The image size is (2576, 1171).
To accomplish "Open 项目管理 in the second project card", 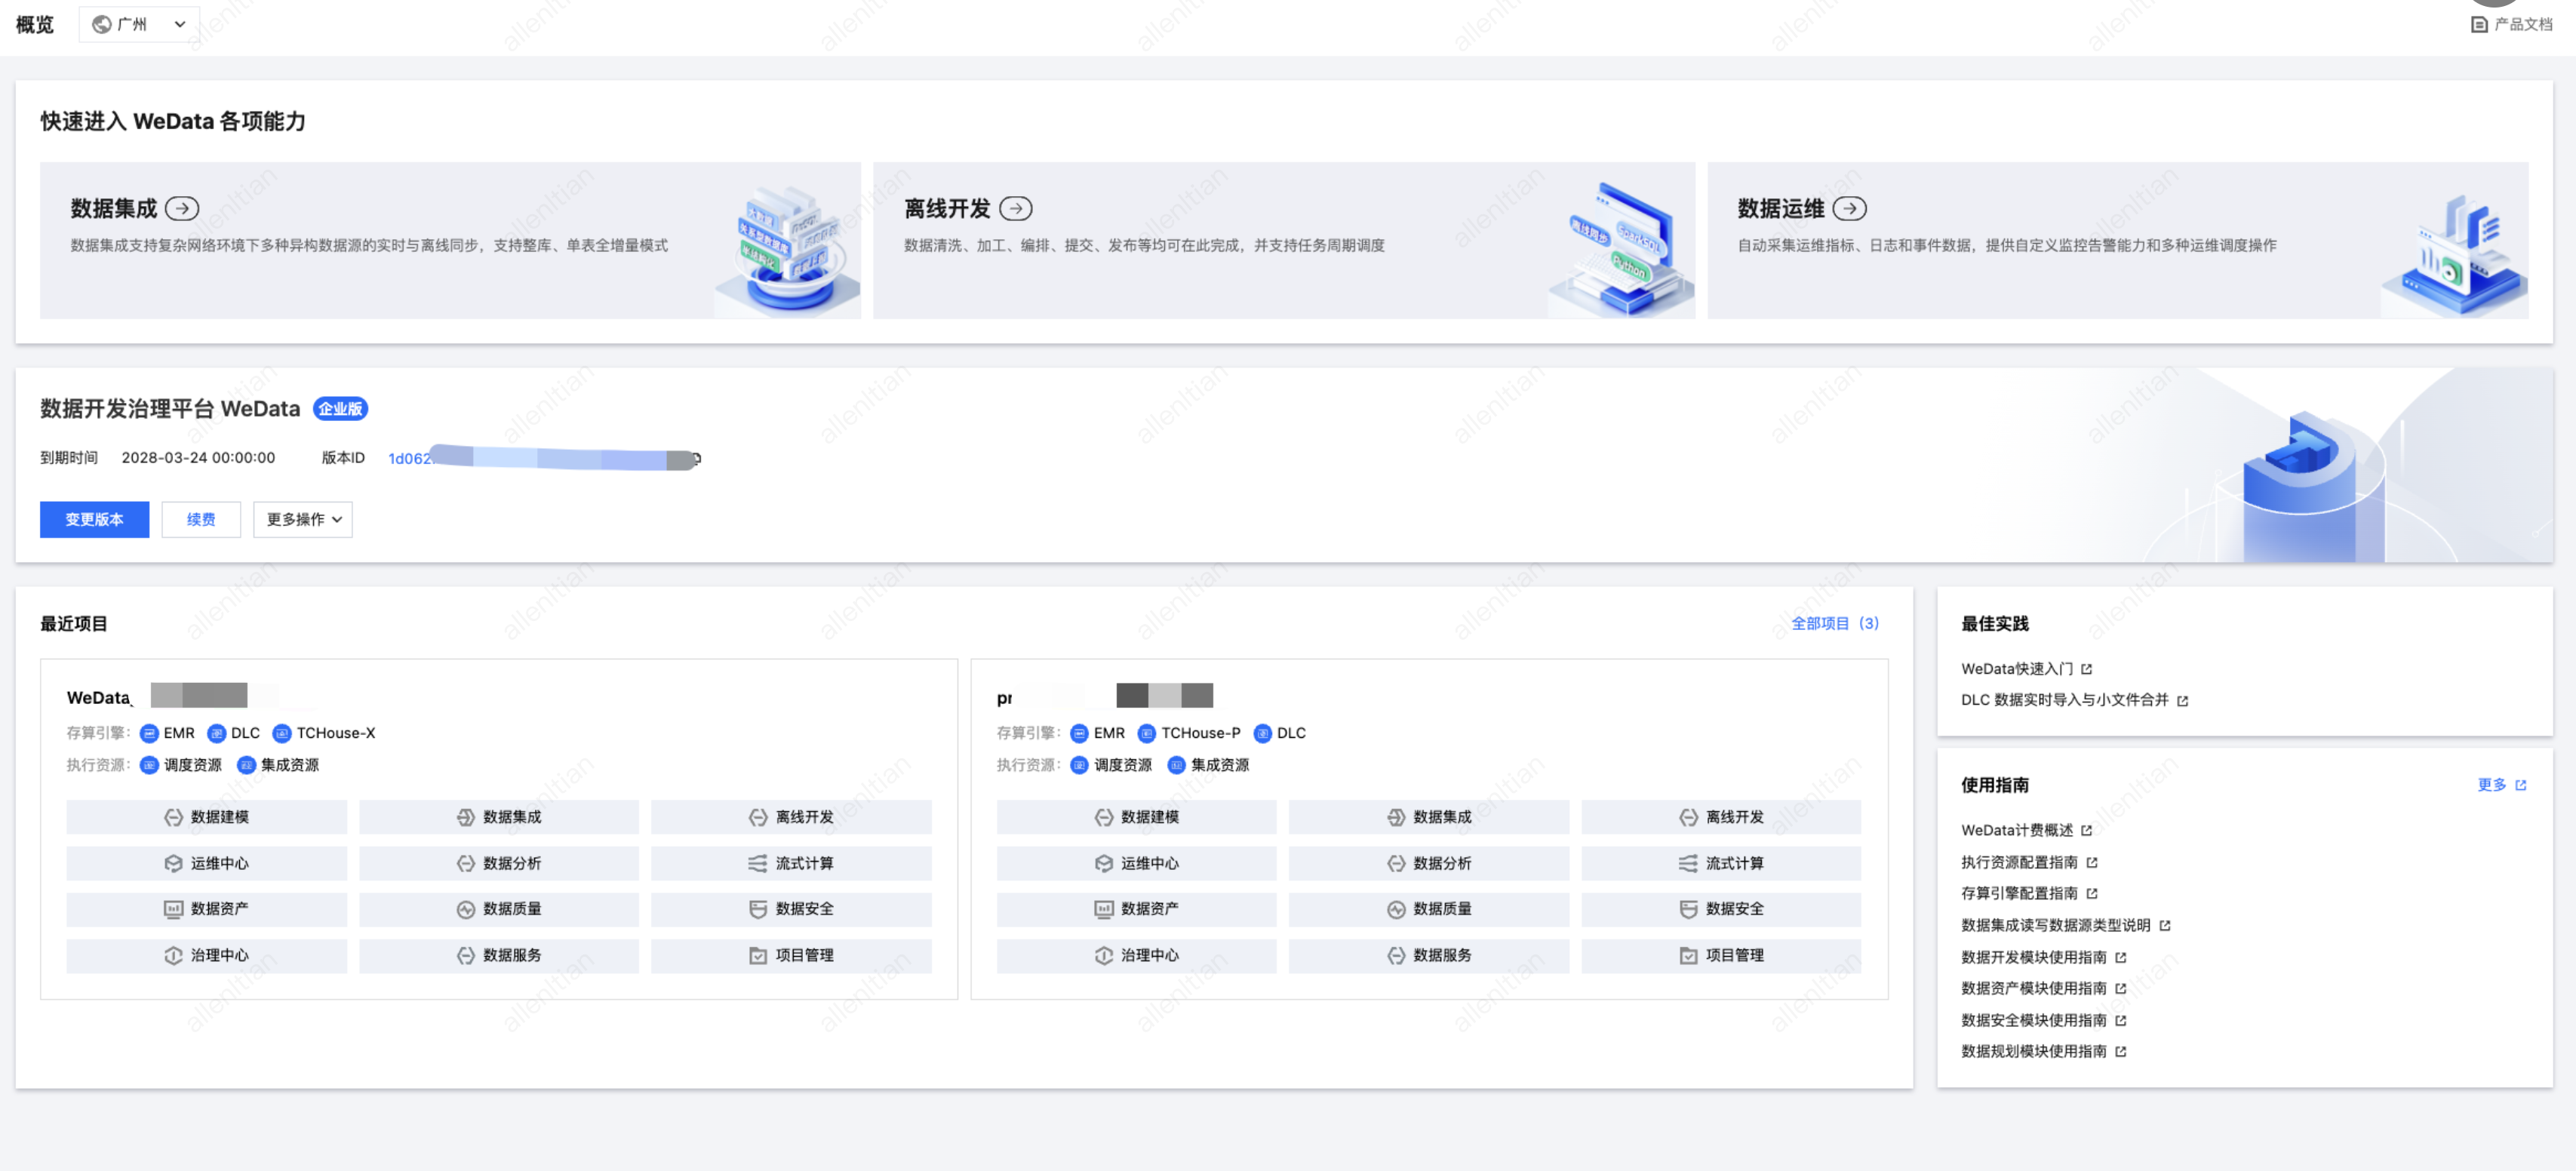I will (1721, 955).
